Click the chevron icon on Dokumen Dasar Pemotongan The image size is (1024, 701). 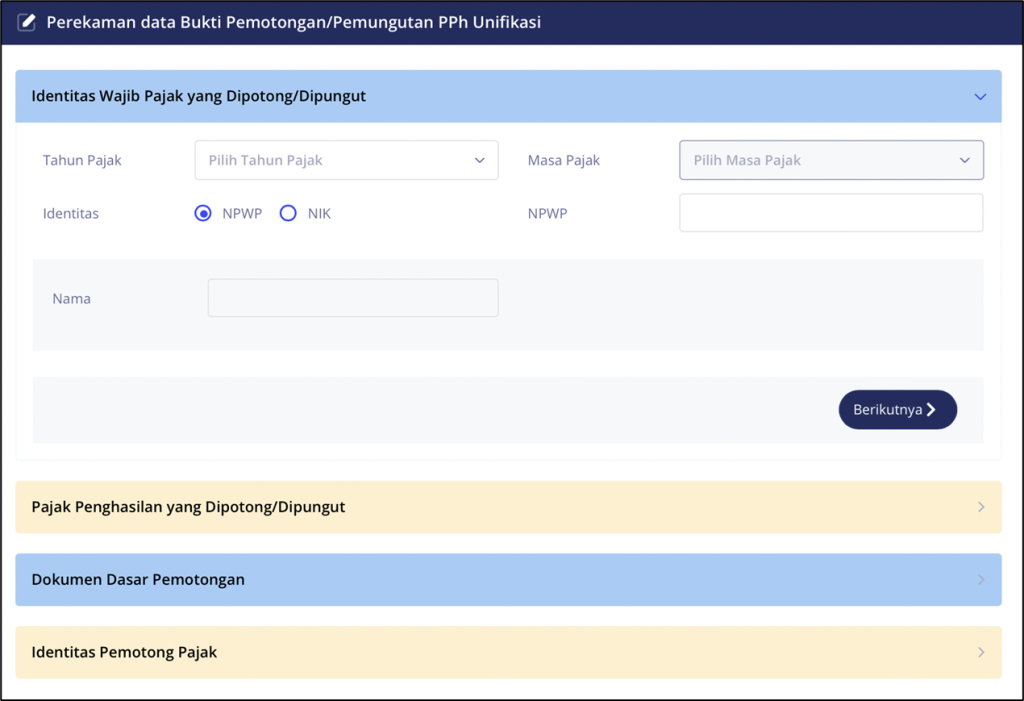click(x=980, y=579)
